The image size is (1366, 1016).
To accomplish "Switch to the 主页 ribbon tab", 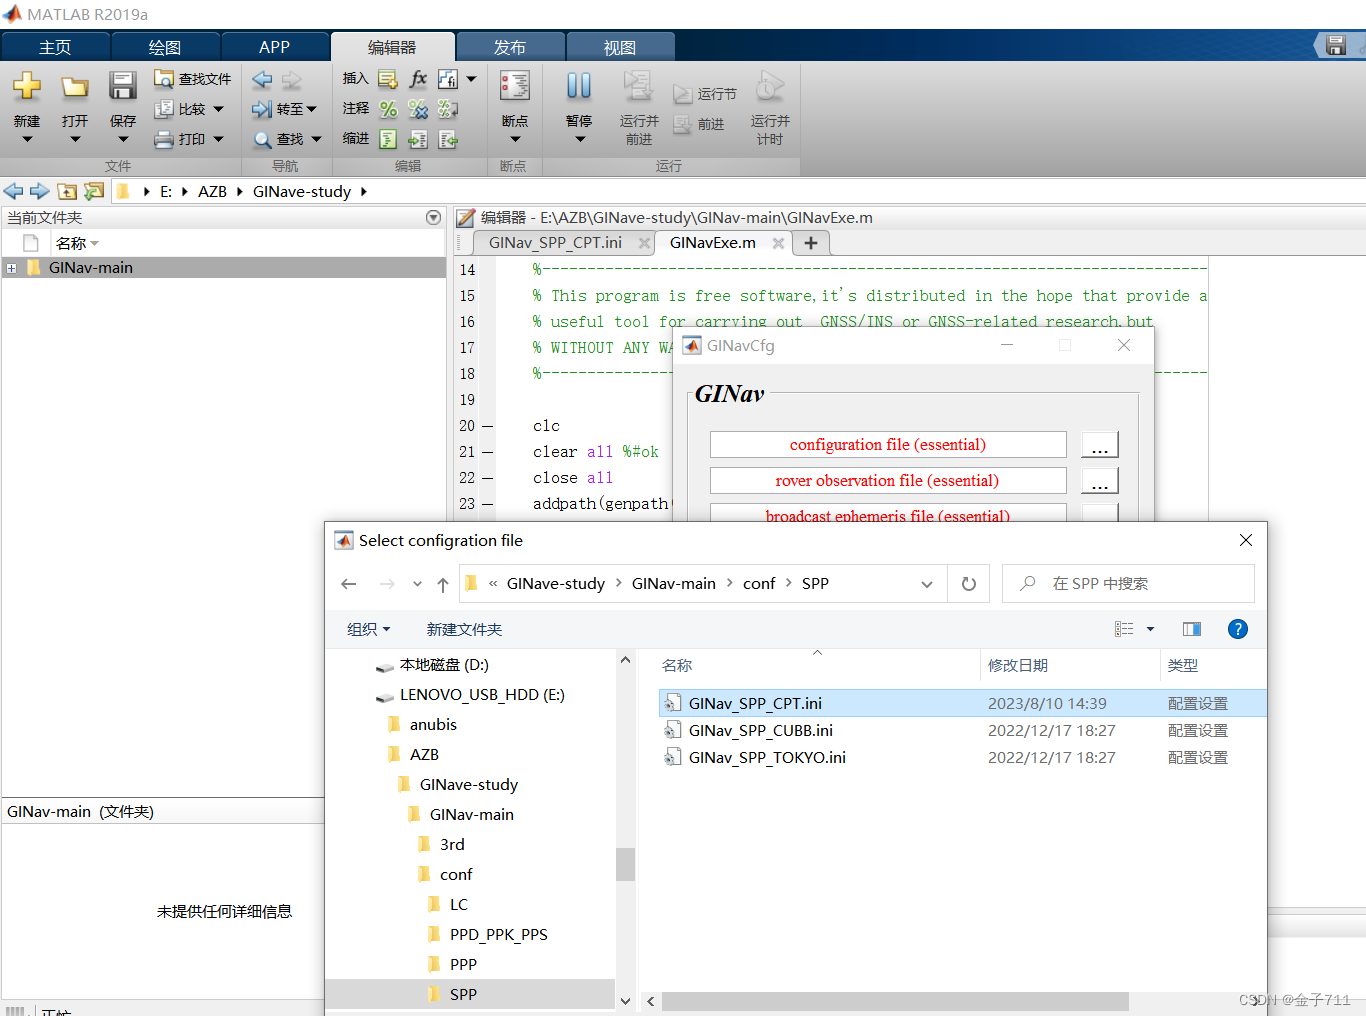I will point(55,47).
